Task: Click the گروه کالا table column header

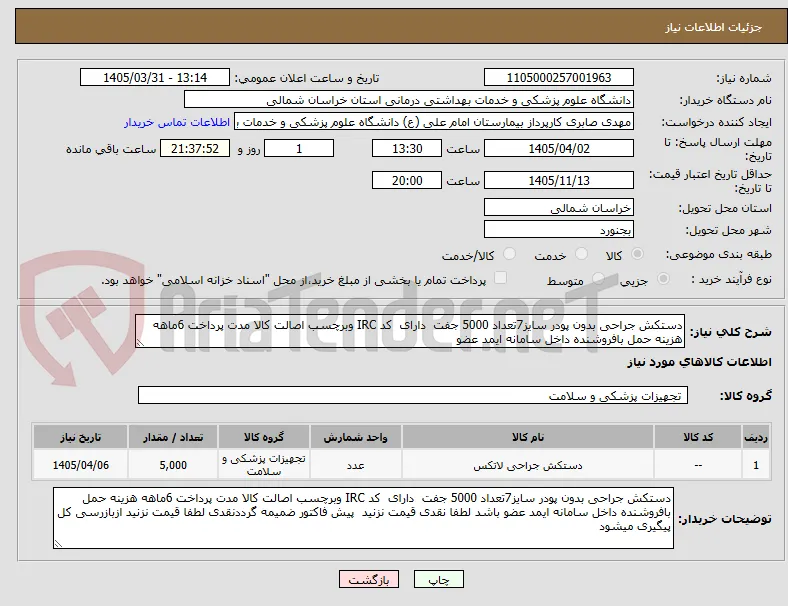Action: point(264,437)
